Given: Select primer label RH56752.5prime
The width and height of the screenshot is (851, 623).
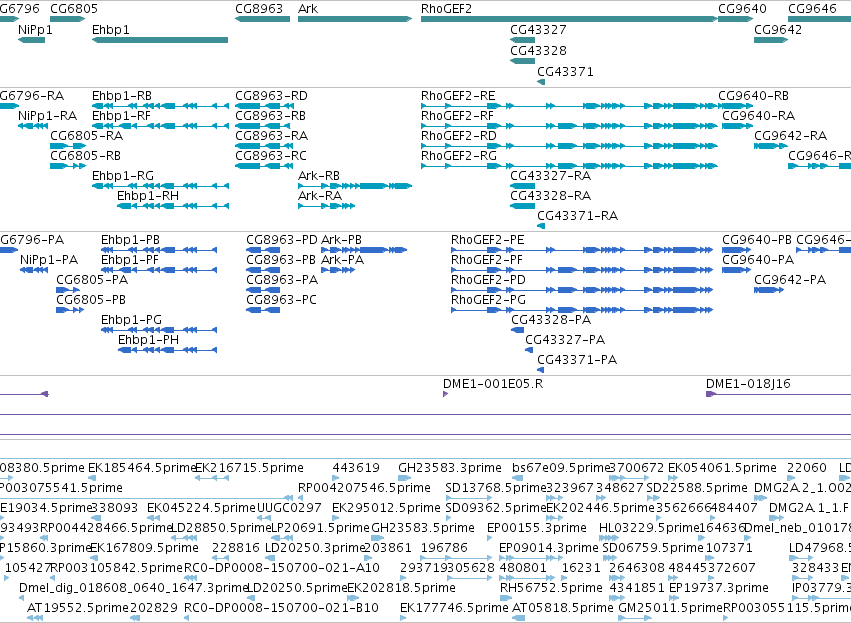Looking at the screenshot, I should (551, 588).
